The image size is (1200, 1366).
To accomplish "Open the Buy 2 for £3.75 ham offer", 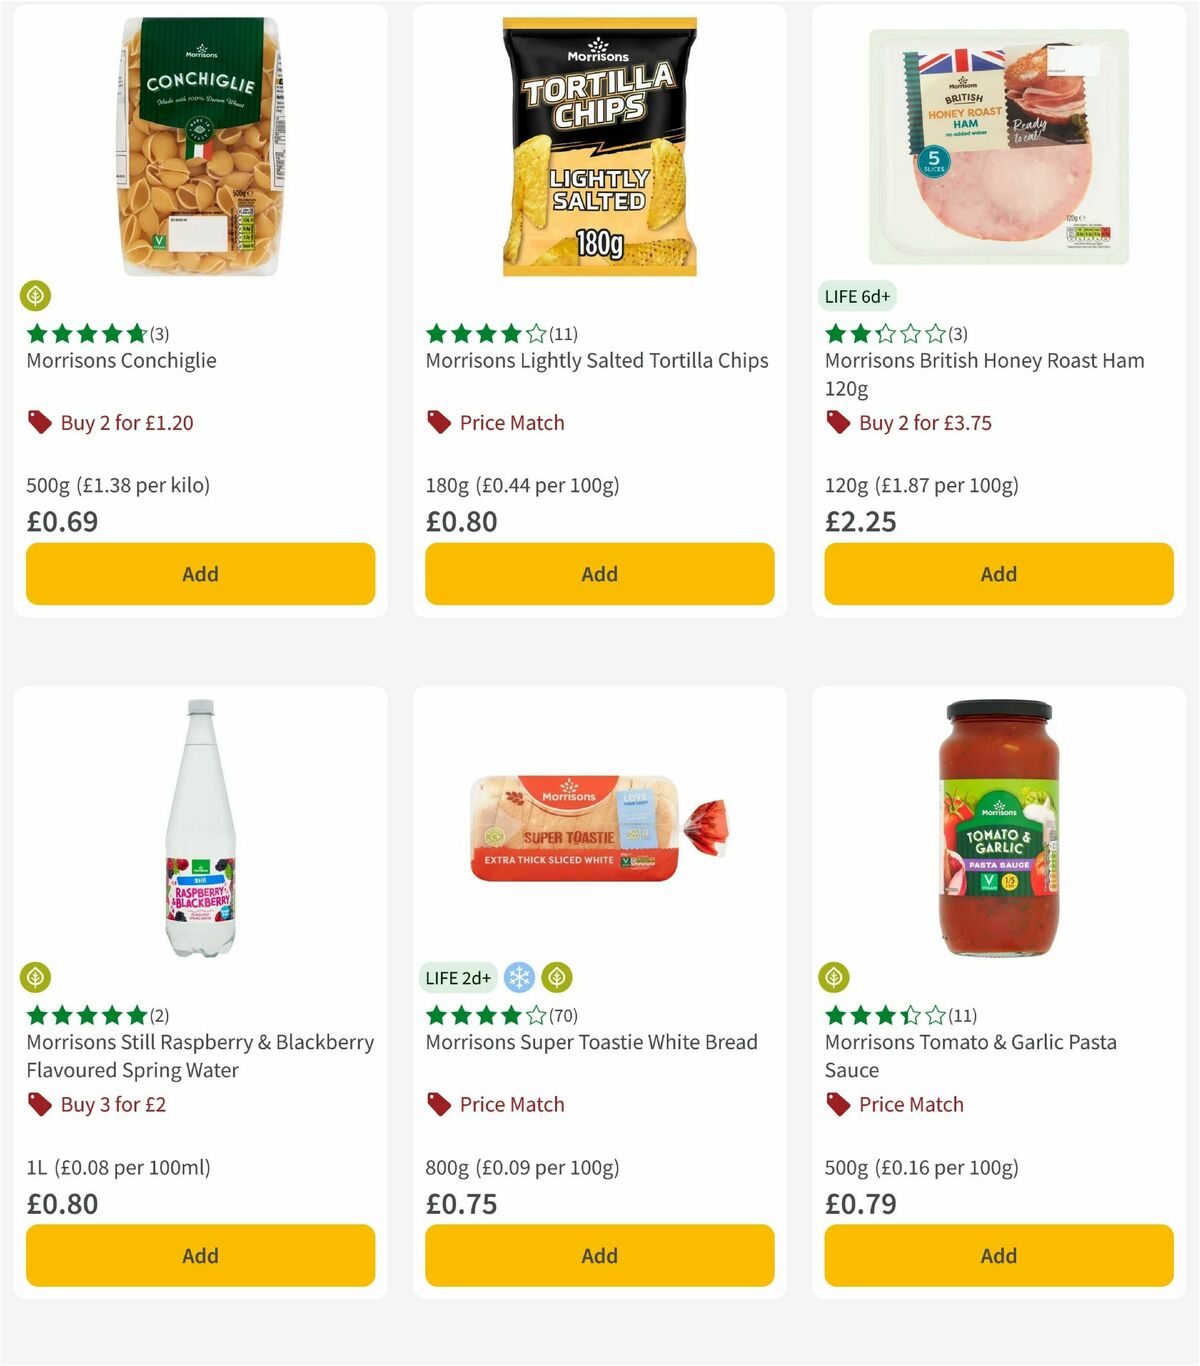I will click(923, 422).
